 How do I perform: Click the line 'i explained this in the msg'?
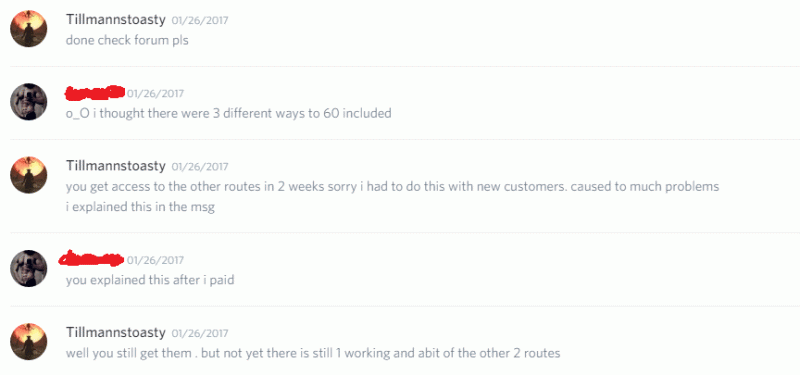(x=140, y=208)
